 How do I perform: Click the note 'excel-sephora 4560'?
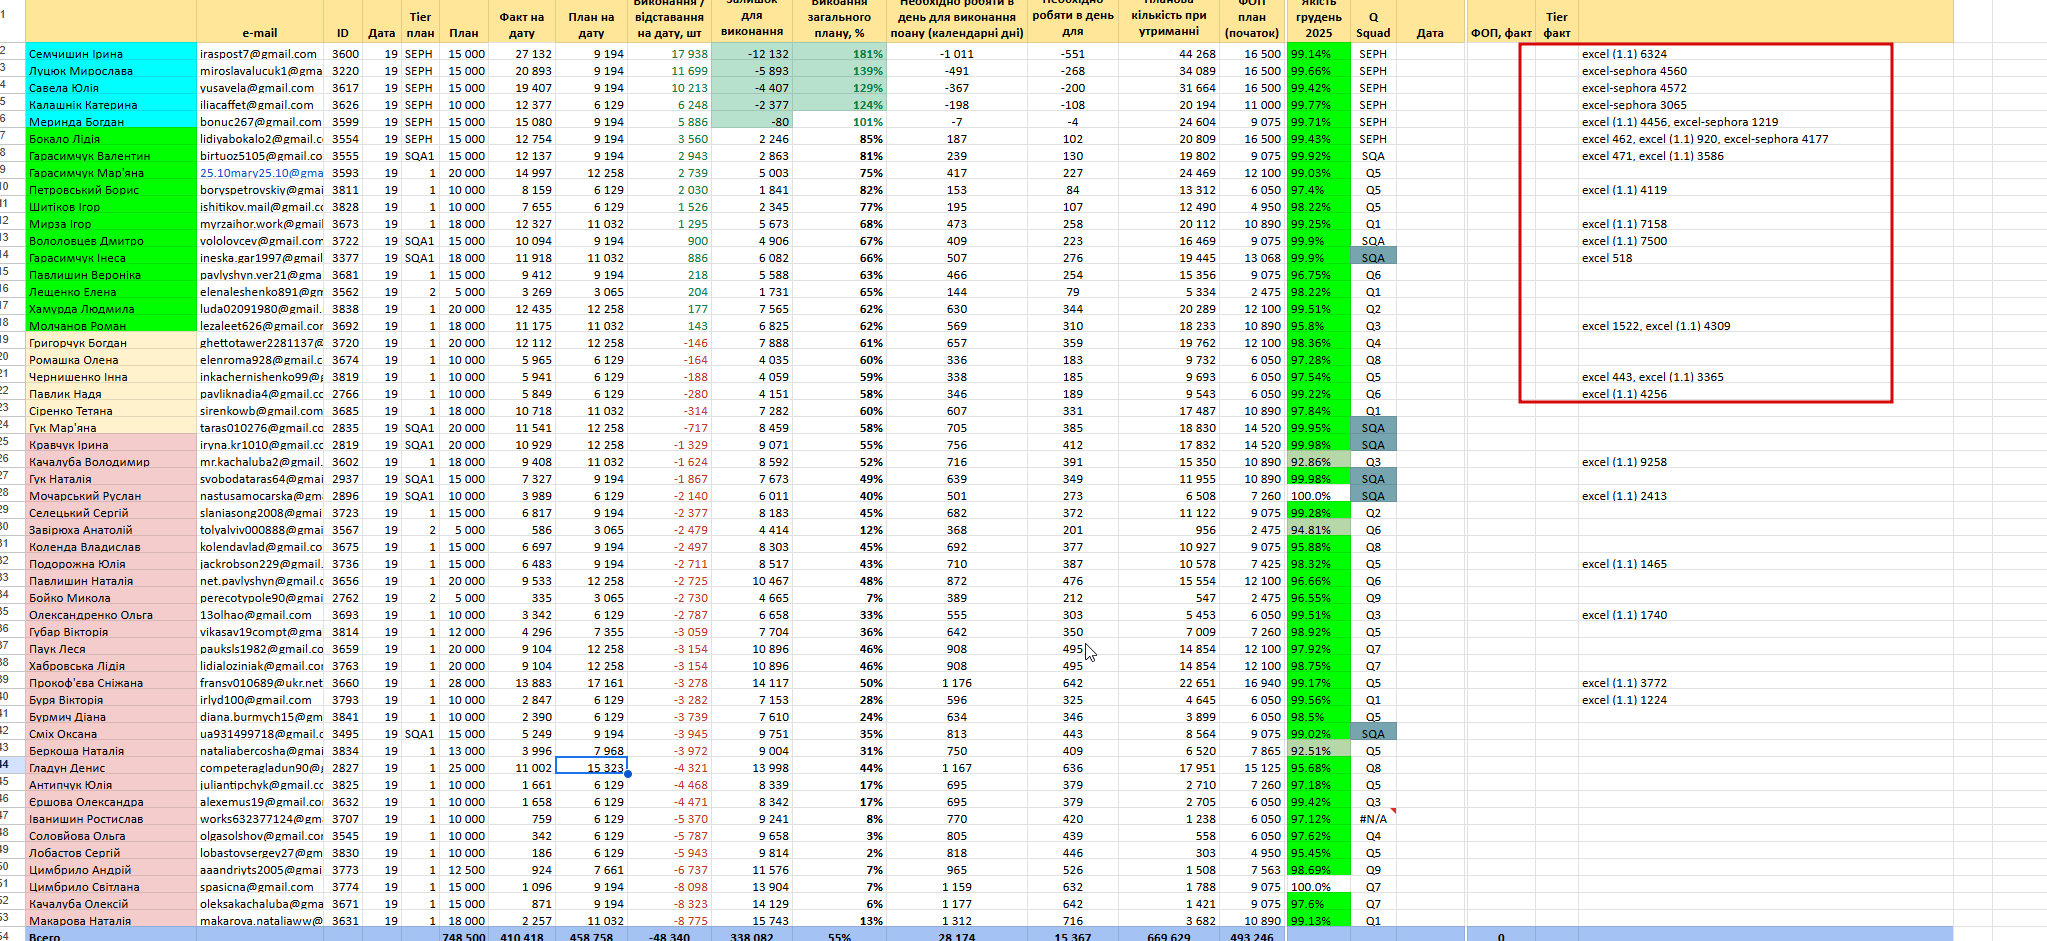[1634, 71]
